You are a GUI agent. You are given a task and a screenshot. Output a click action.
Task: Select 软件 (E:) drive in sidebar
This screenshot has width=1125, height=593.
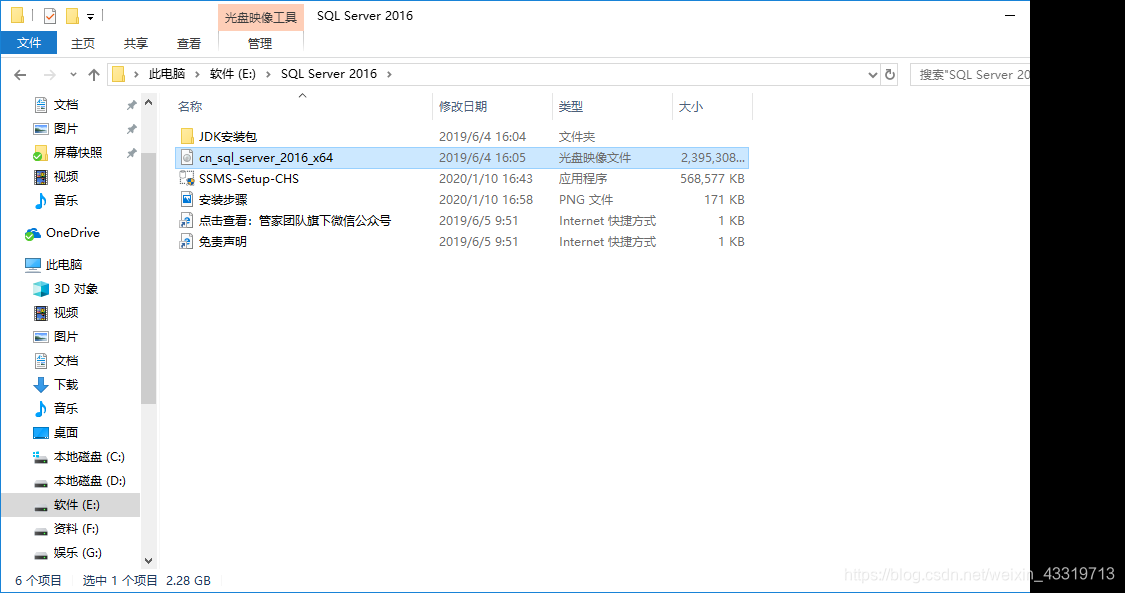tap(70, 506)
